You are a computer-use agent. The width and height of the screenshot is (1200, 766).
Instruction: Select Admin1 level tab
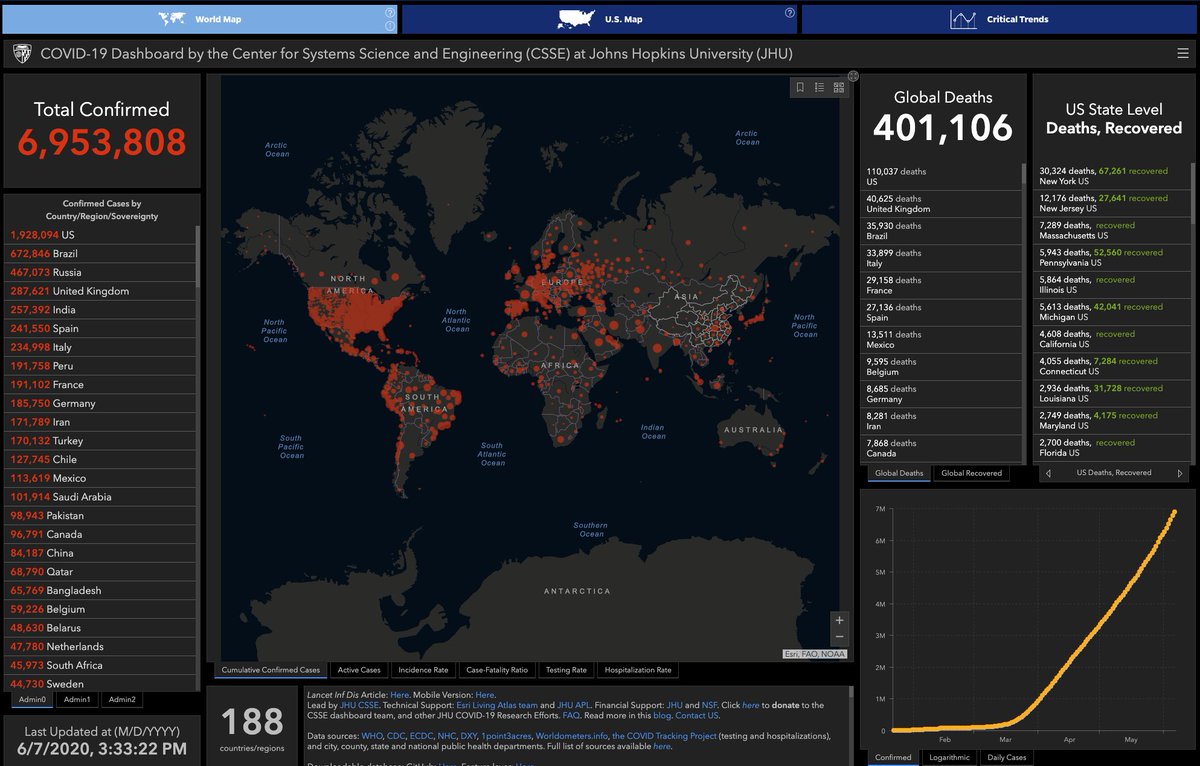(77, 699)
